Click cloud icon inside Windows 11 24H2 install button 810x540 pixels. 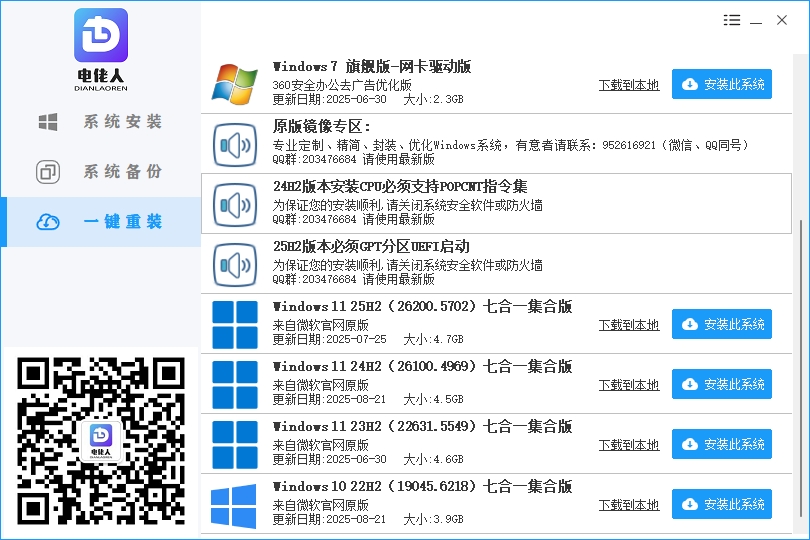pos(690,384)
